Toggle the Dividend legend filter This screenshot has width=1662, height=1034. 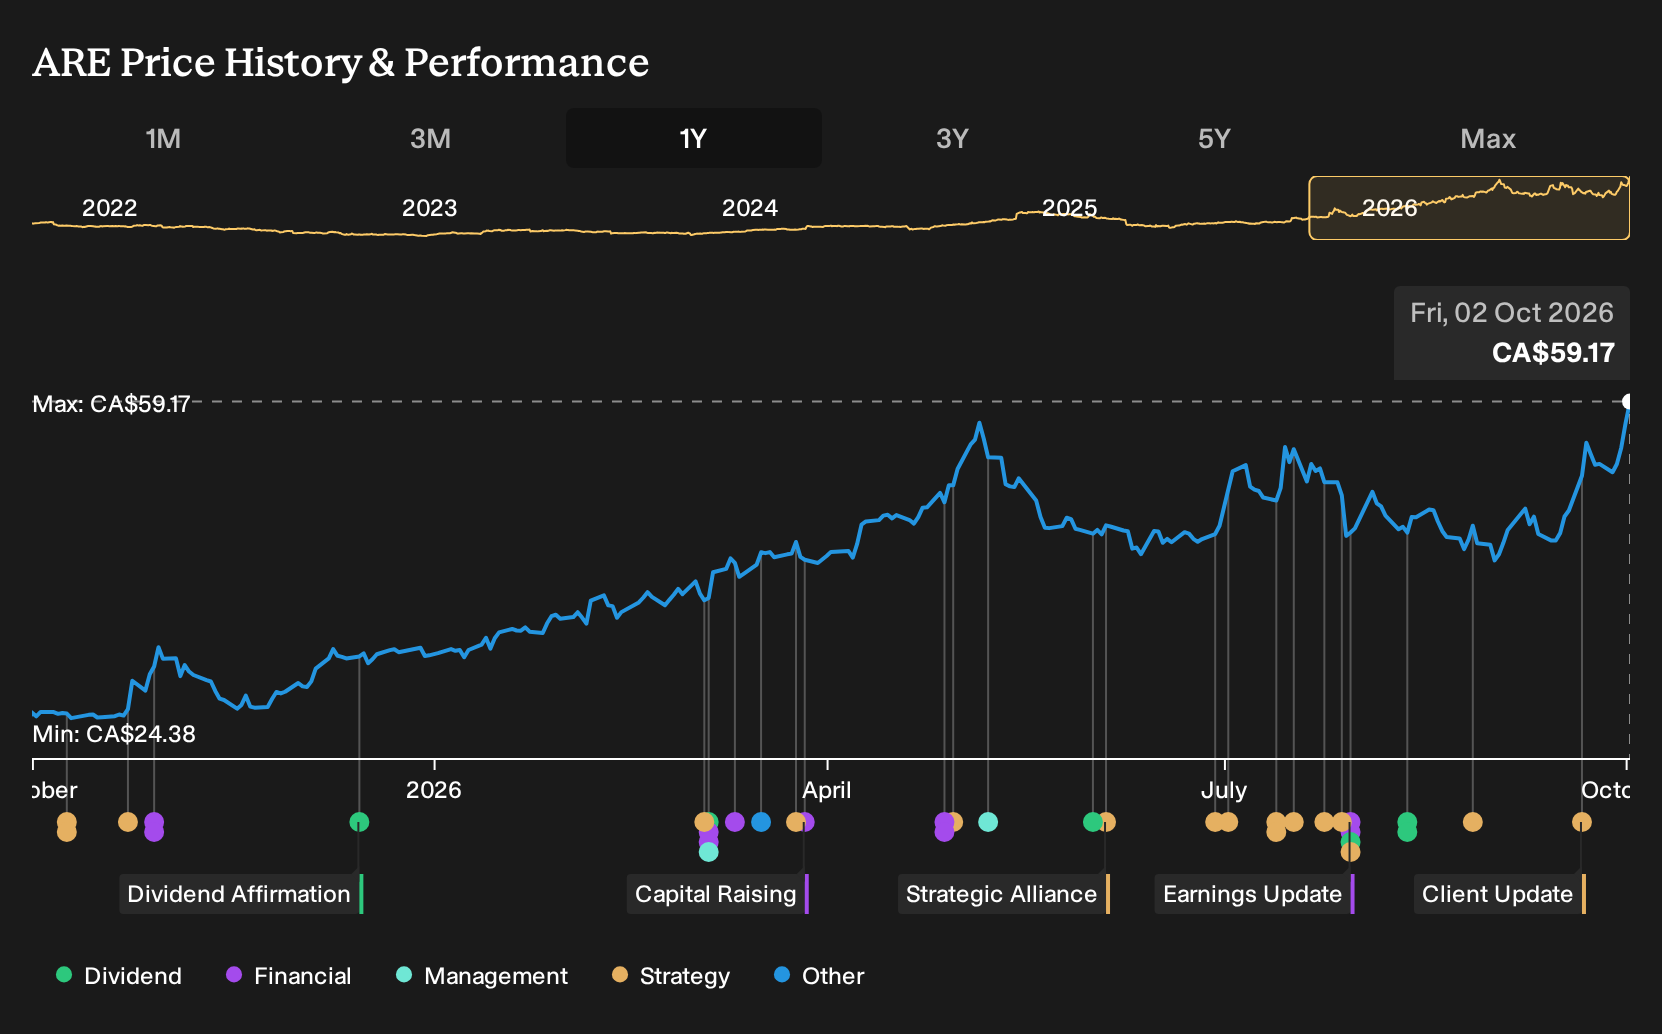click(119, 976)
